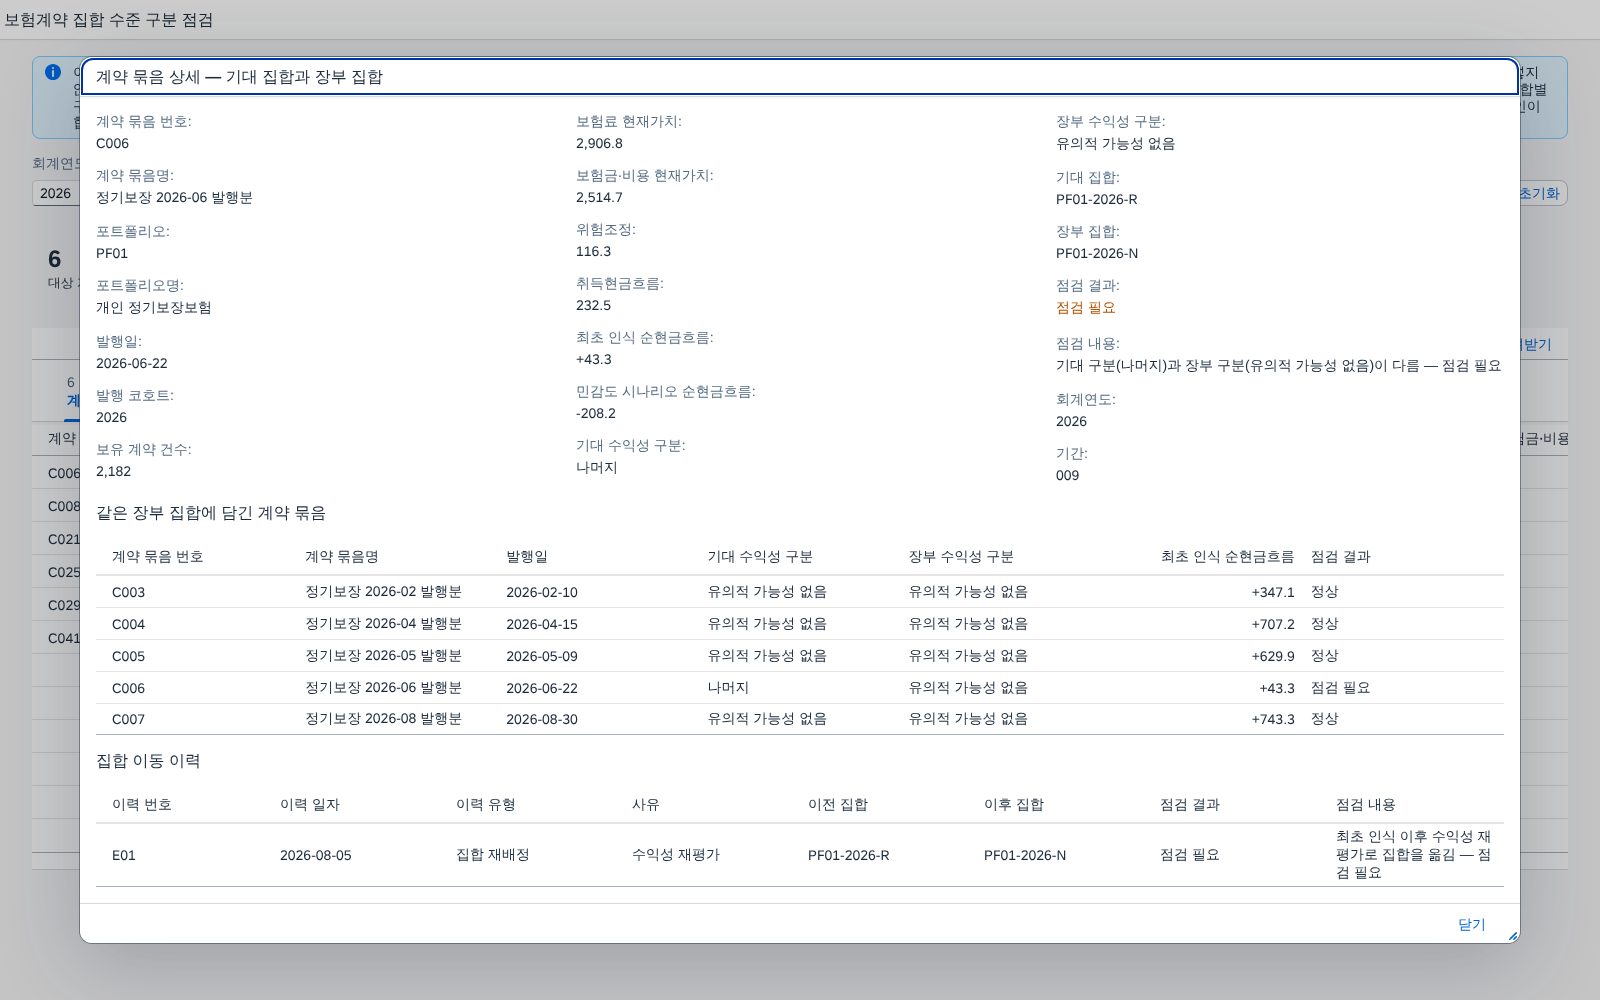Viewport: 1600px width, 1000px height.
Task: Select row C004 정기보장 2026-04 발행분
Action: pos(799,624)
